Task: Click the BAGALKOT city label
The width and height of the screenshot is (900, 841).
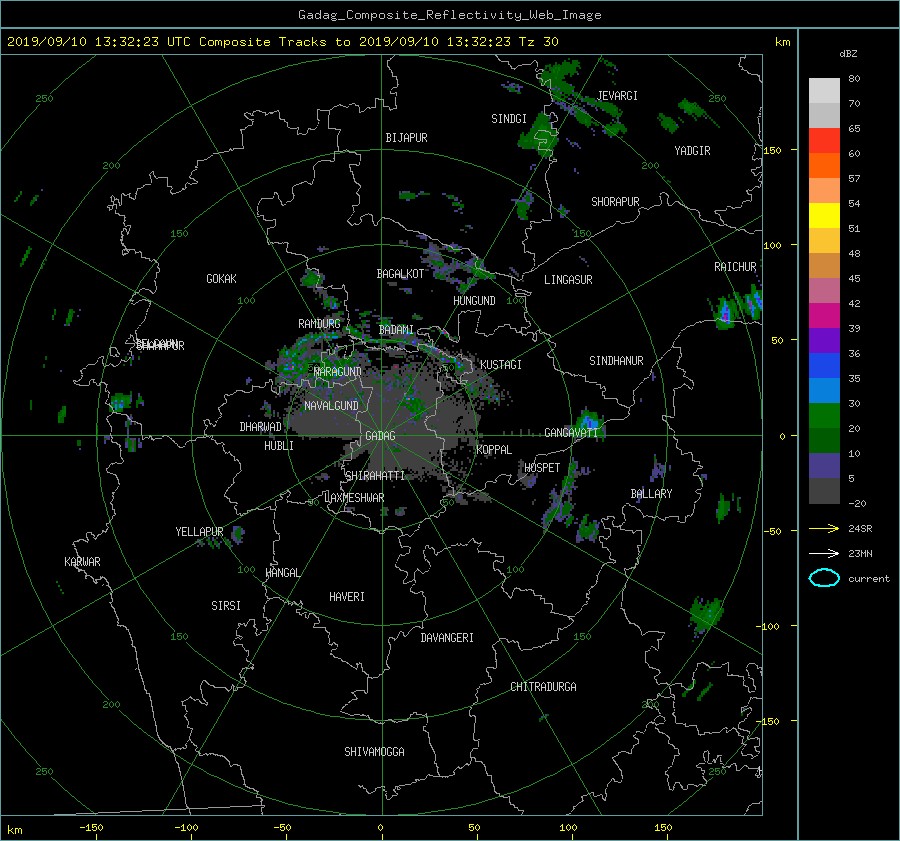Action: [x=400, y=274]
